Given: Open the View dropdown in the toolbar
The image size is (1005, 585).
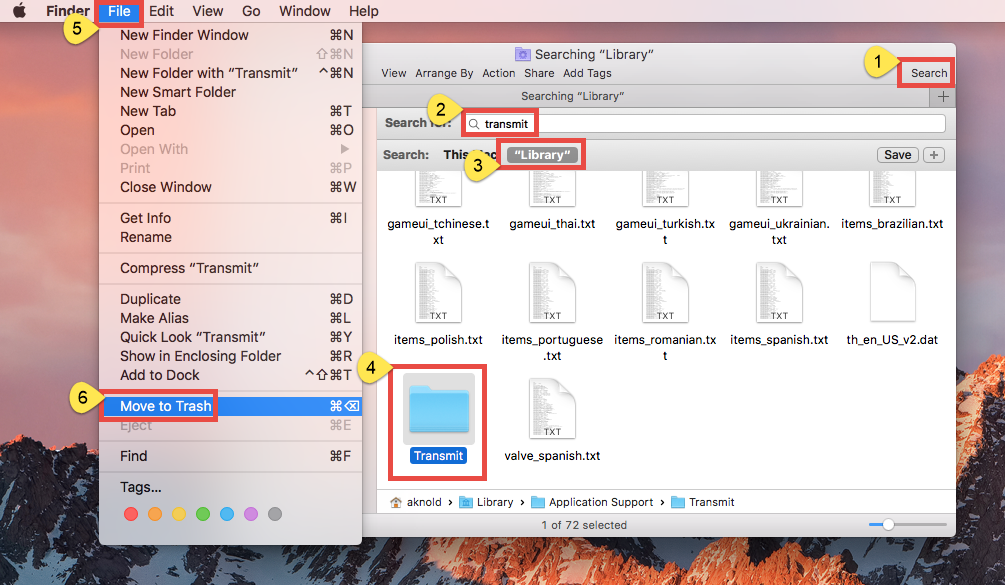Looking at the screenshot, I should click(x=393, y=72).
